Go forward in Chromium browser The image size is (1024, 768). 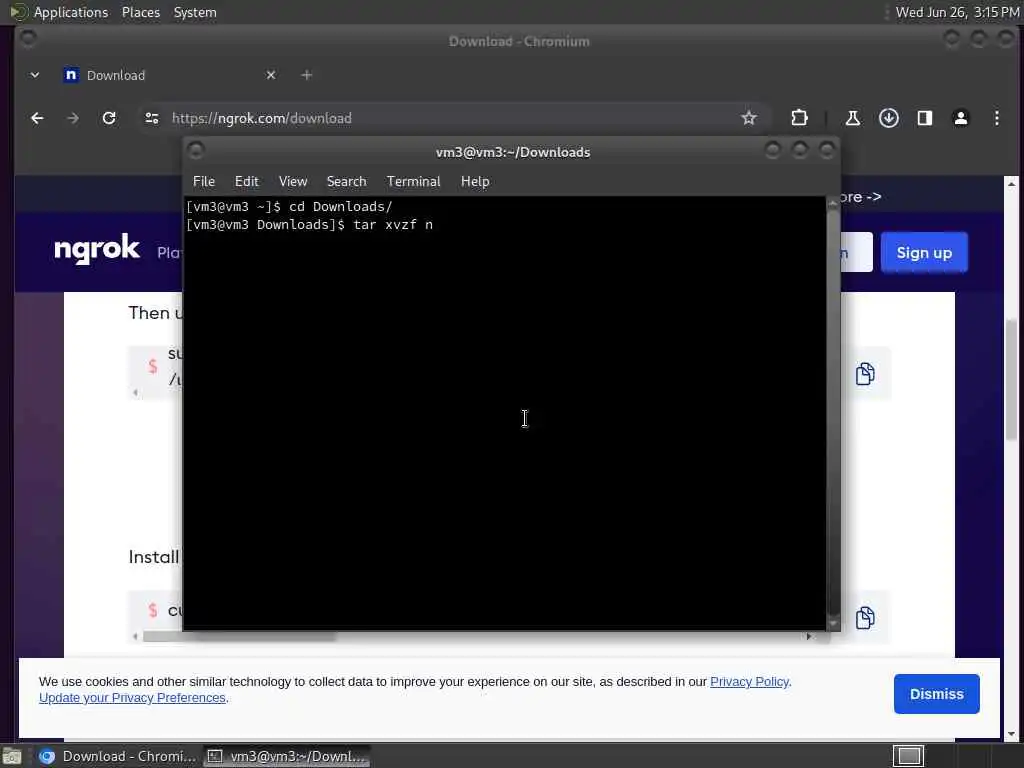click(73, 118)
